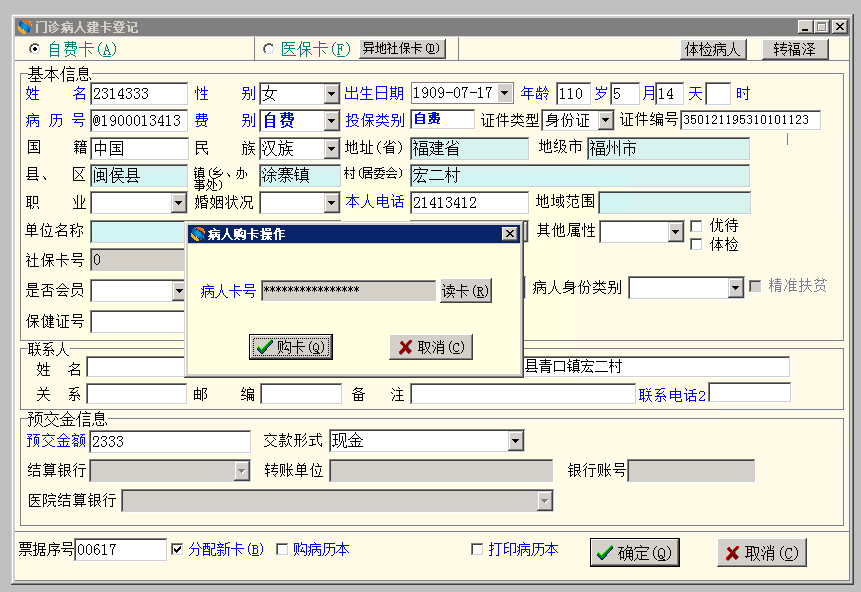Select the 医保卡(F) radio button
Screen dimensions: 861x592
[x=269, y=49]
